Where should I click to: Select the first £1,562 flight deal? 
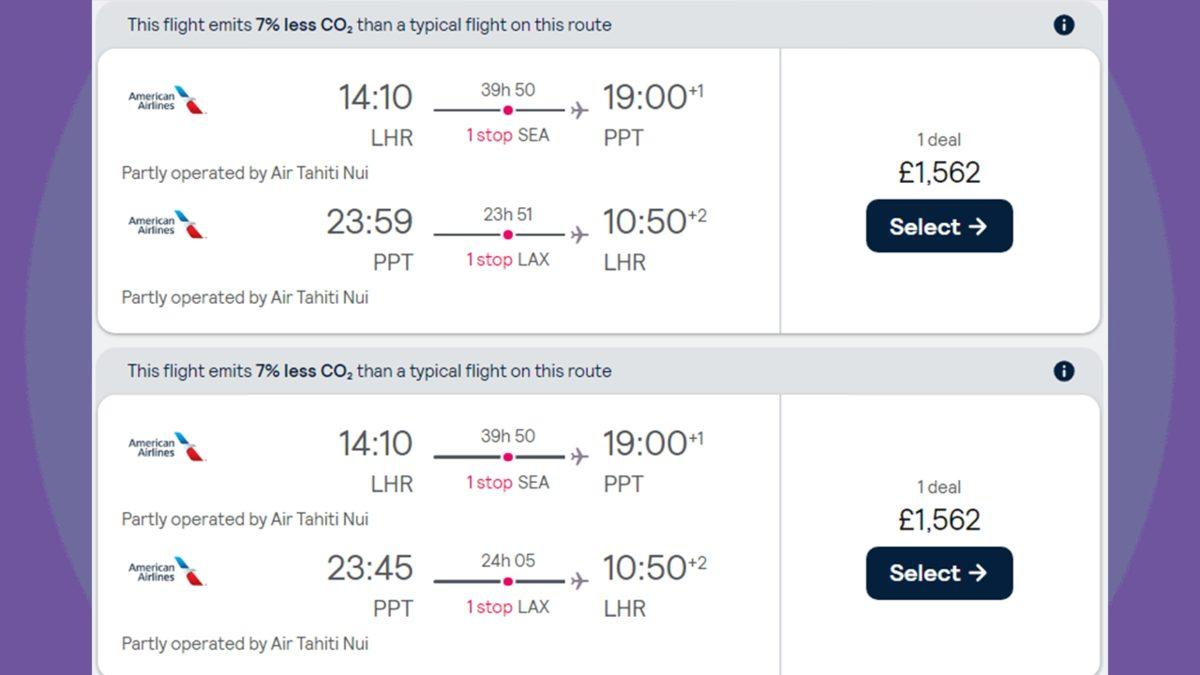[939, 226]
